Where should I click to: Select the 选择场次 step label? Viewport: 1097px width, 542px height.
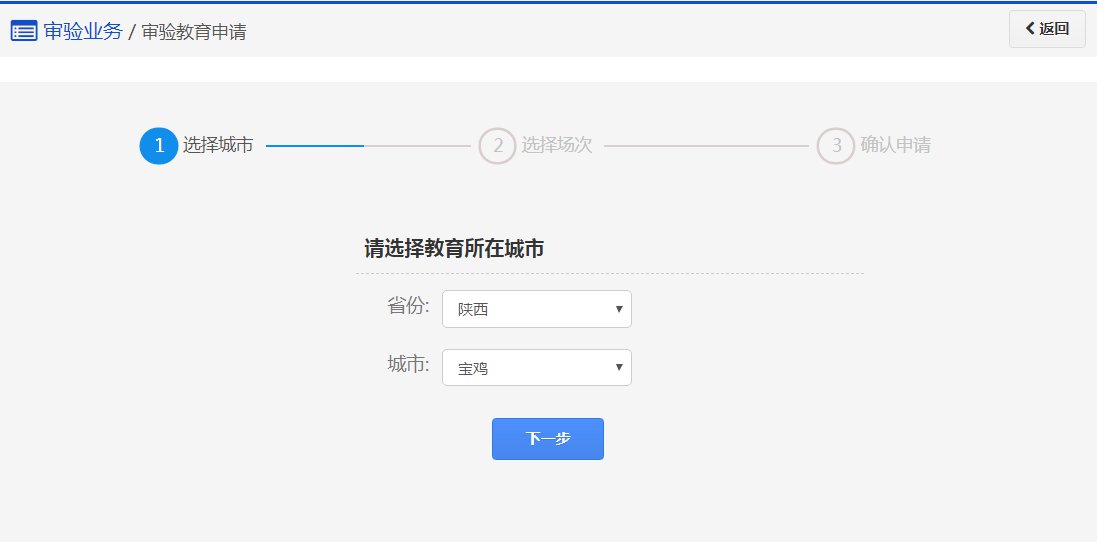[x=557, y=145]
